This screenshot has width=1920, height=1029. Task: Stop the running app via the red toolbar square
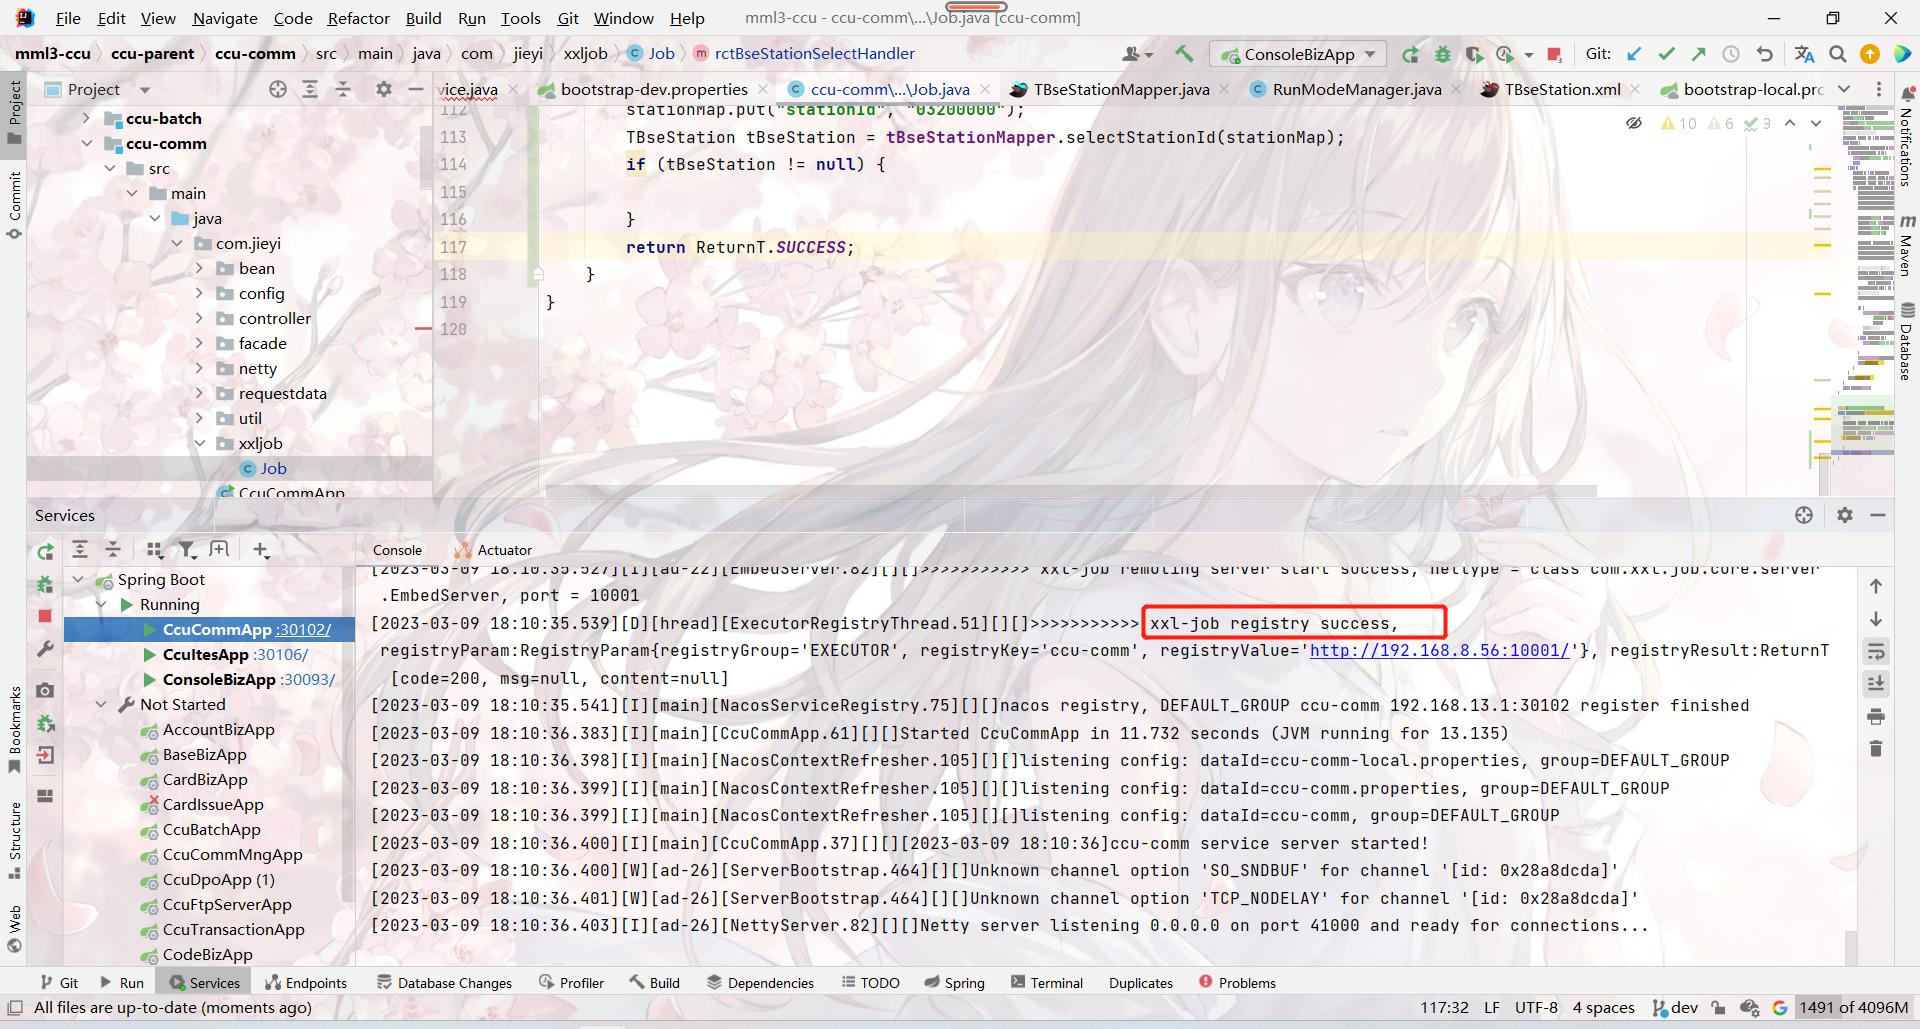[1554, 54]
